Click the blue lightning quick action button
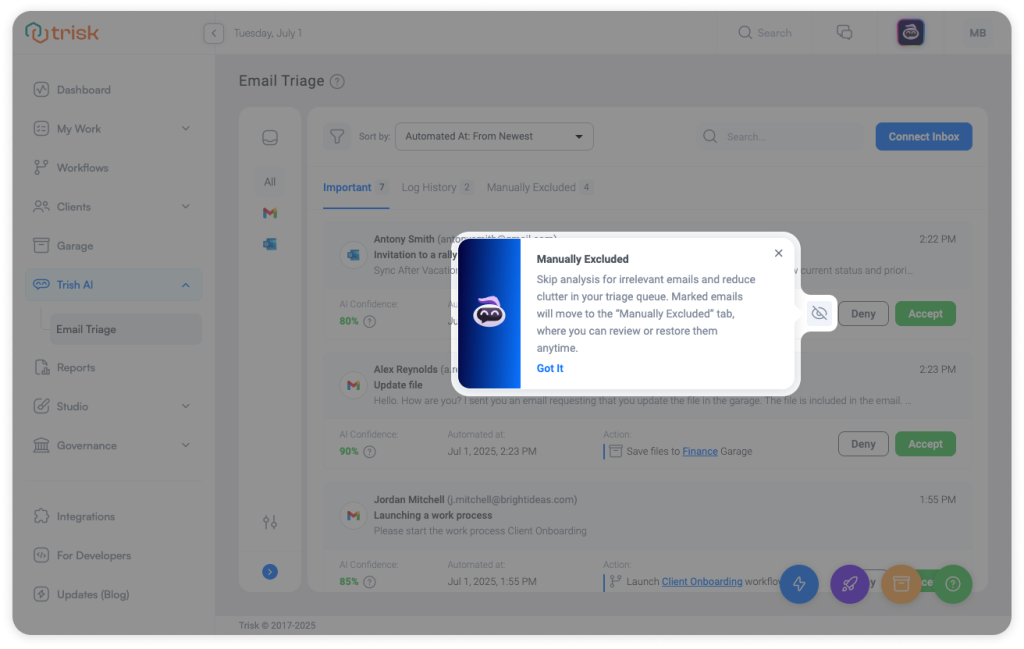The width and height of the screenshot is (1024, 649). click(x=799, y=584)
